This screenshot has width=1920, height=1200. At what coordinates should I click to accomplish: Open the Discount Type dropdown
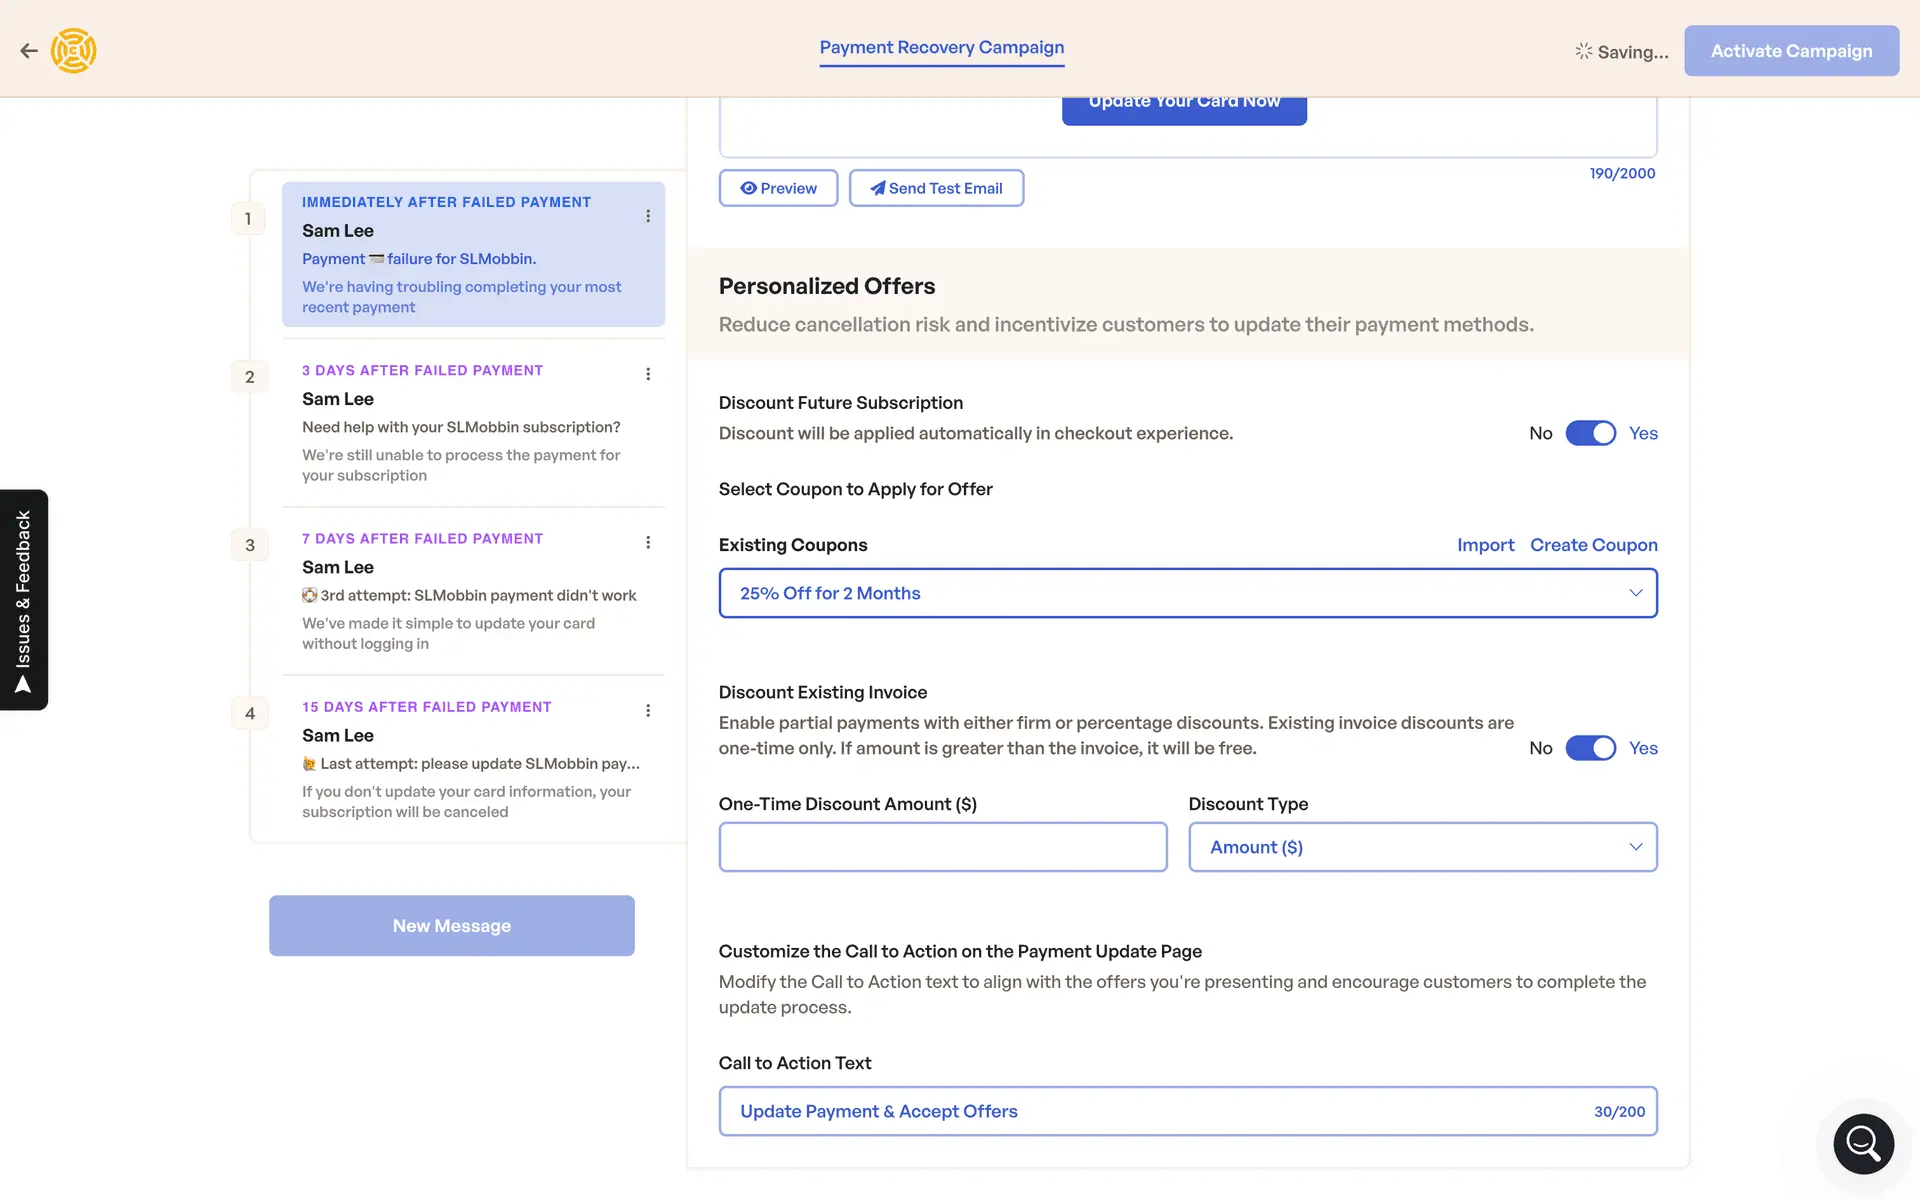tap(1422, 847)
